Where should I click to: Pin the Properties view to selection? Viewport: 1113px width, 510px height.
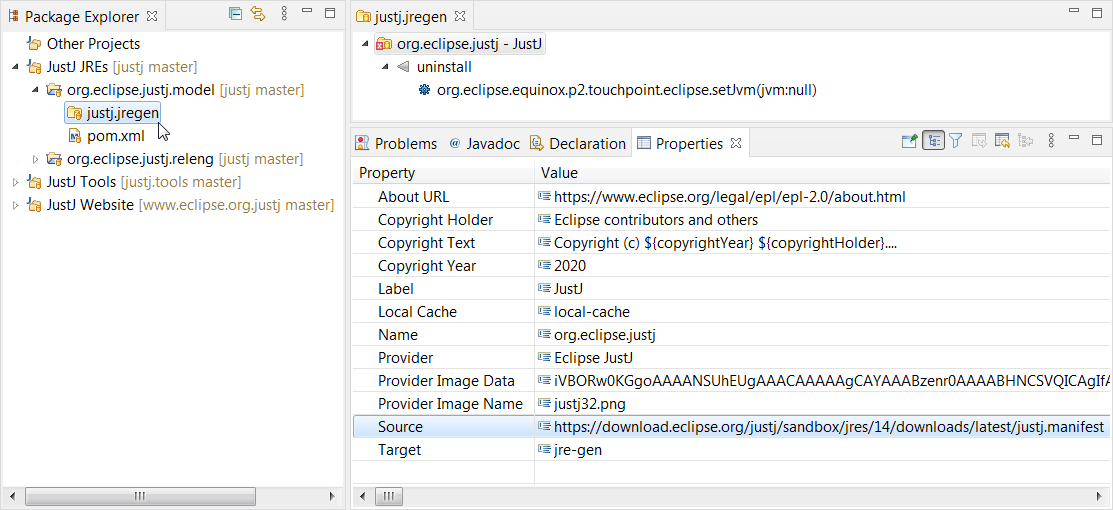(x=909, y=142)
